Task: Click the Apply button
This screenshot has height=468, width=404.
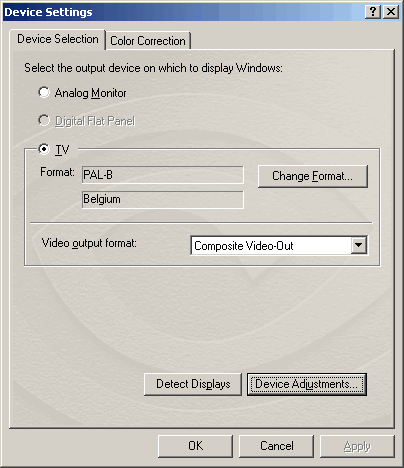Action: tap(357, 446)
